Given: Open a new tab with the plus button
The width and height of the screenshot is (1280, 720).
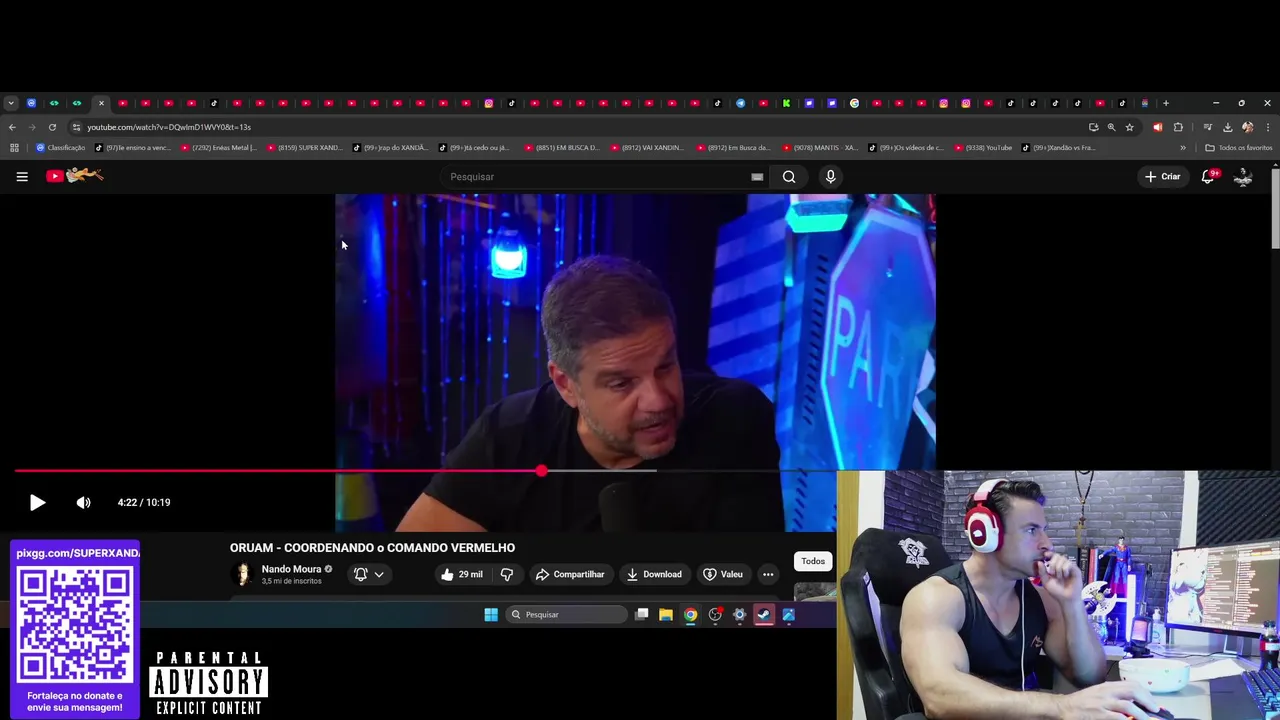Looking at the screenshot, I should (1165, 103).
